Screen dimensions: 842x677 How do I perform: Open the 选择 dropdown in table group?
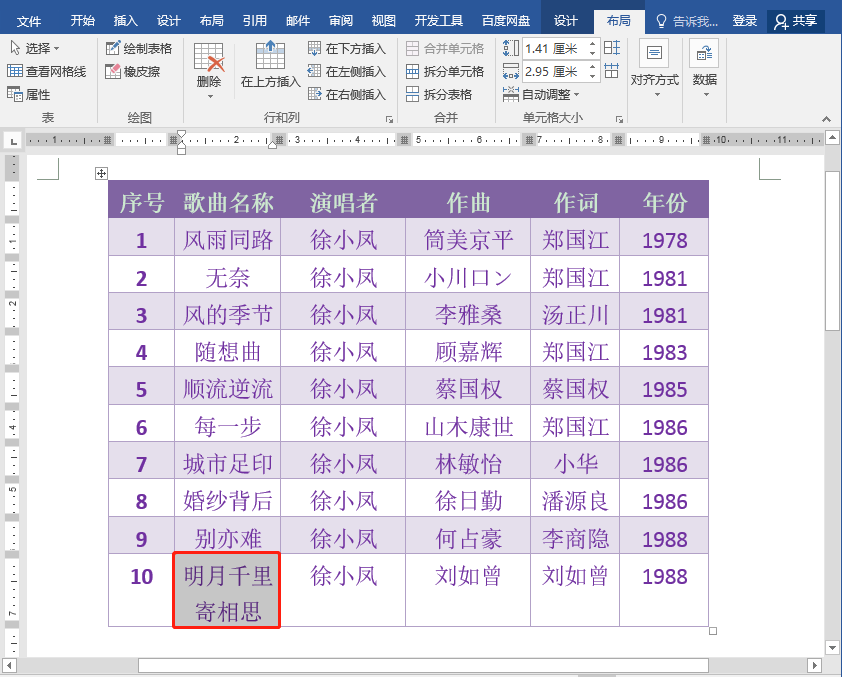pos(34,48)
